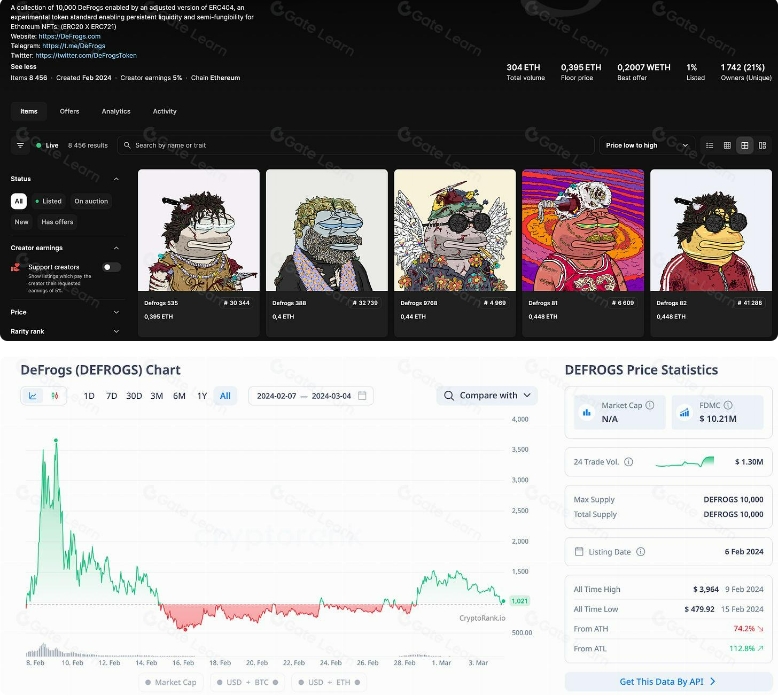Image resolution: width=779 pixels, height=696 pixels.
Task: Toggle the USD / BTC chart series
Action: point(247,682)
